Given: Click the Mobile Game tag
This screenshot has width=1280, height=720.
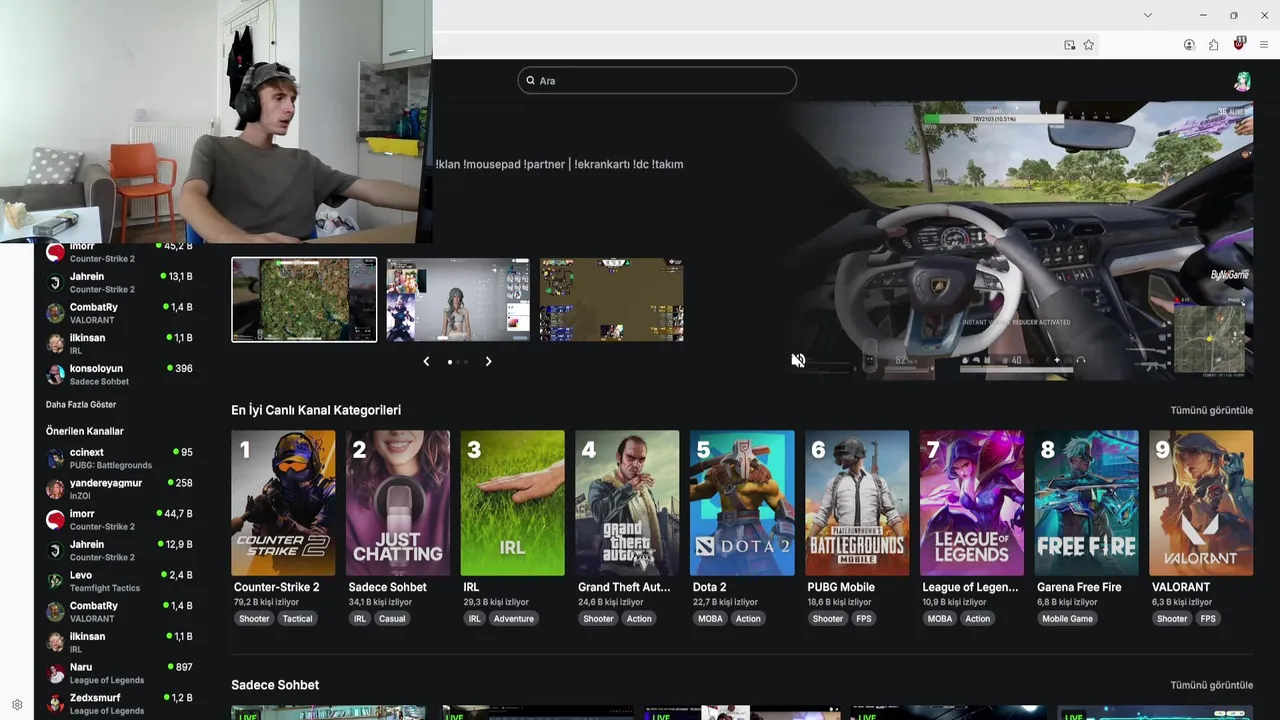Looking at the screenshot, I should [x=1068, y=619].
